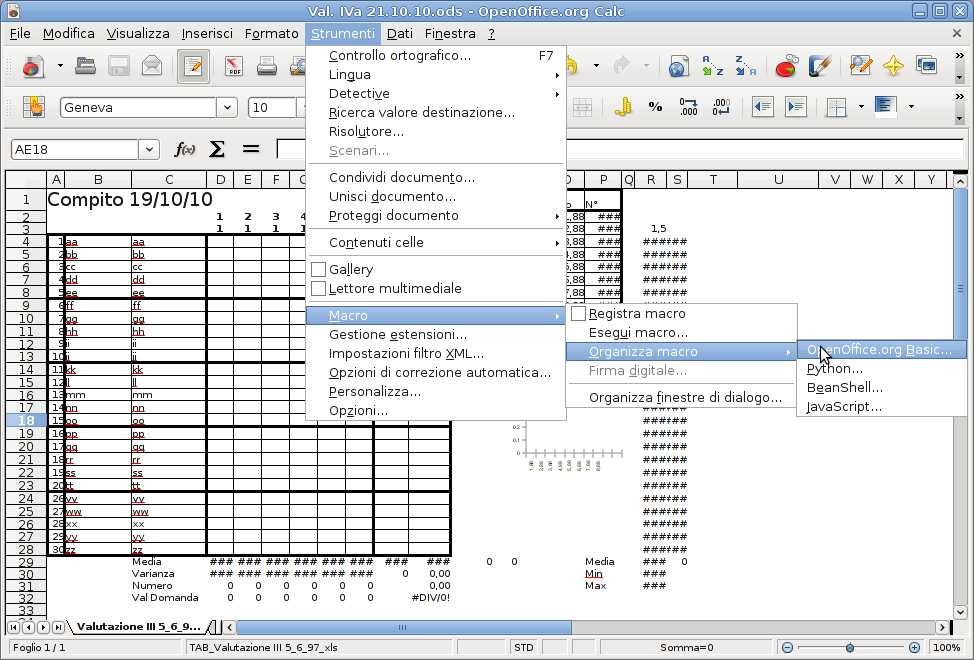Expand the Contenuti celle submenu
The image size is (974, 660).
(x=435, y=243)
